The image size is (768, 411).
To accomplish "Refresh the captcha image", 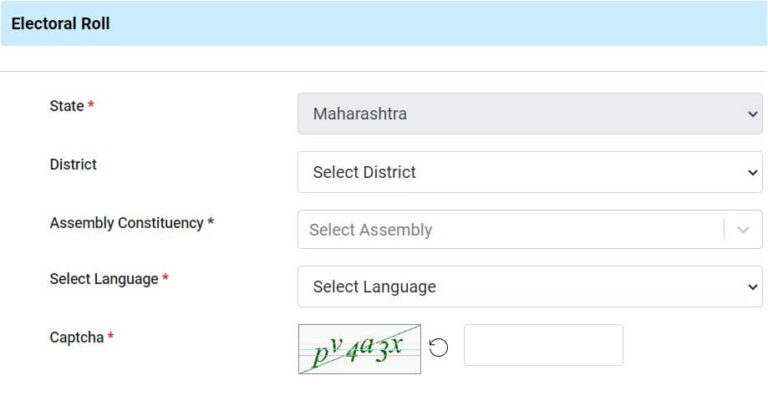I will (438, 347).
